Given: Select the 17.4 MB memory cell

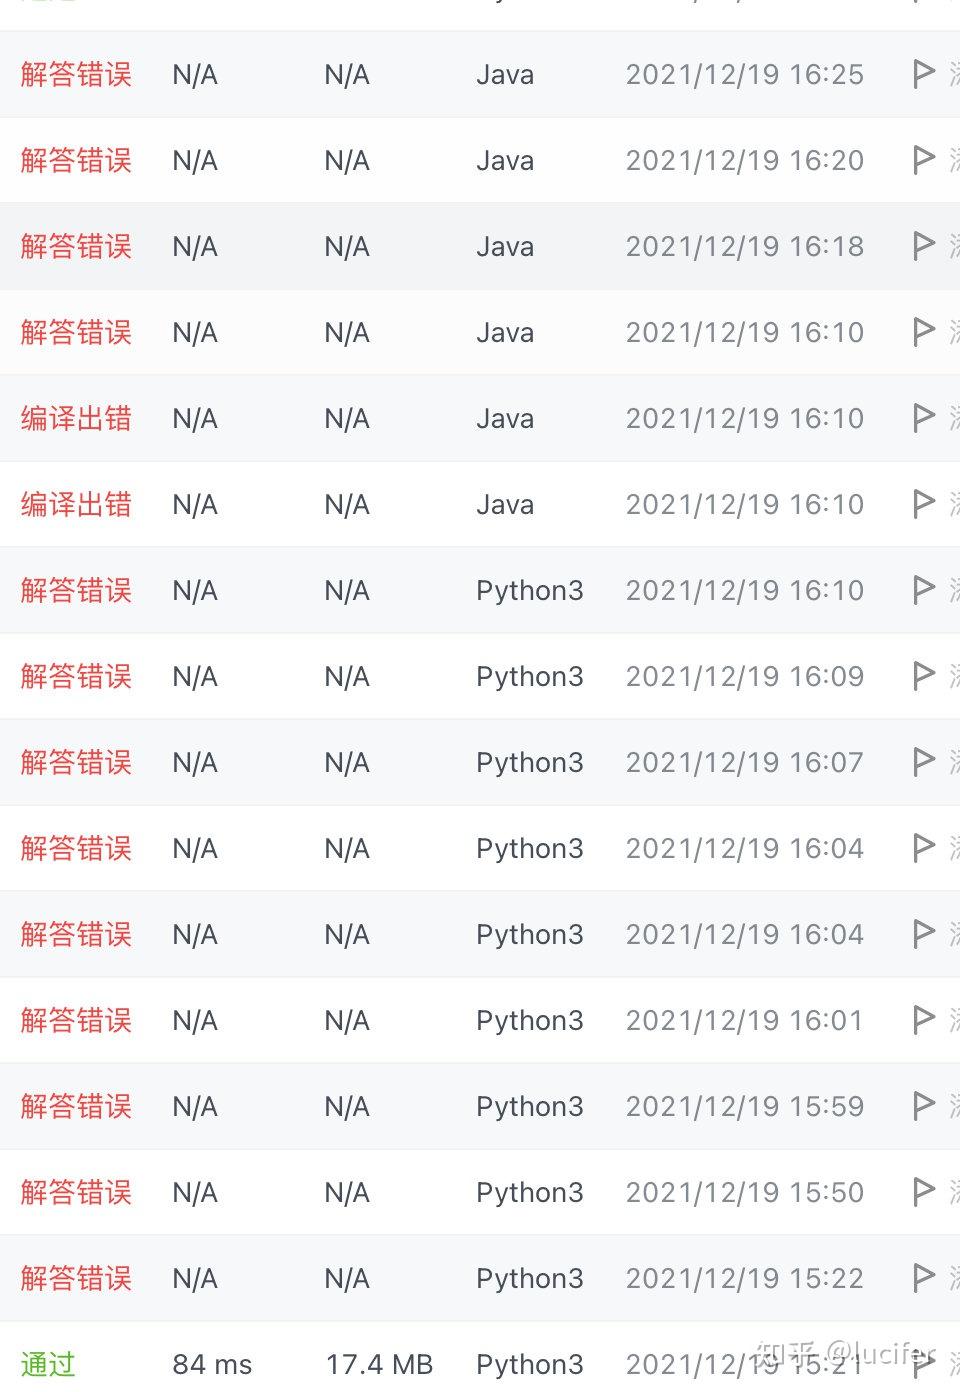Looking at the screenshot, I should tap(379, 1365).
